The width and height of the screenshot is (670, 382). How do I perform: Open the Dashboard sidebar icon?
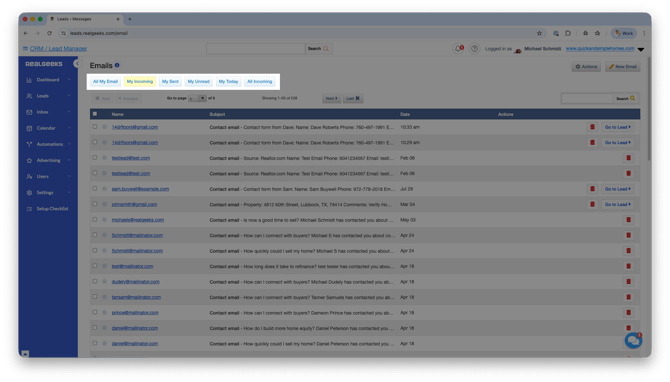coord(29,80)
